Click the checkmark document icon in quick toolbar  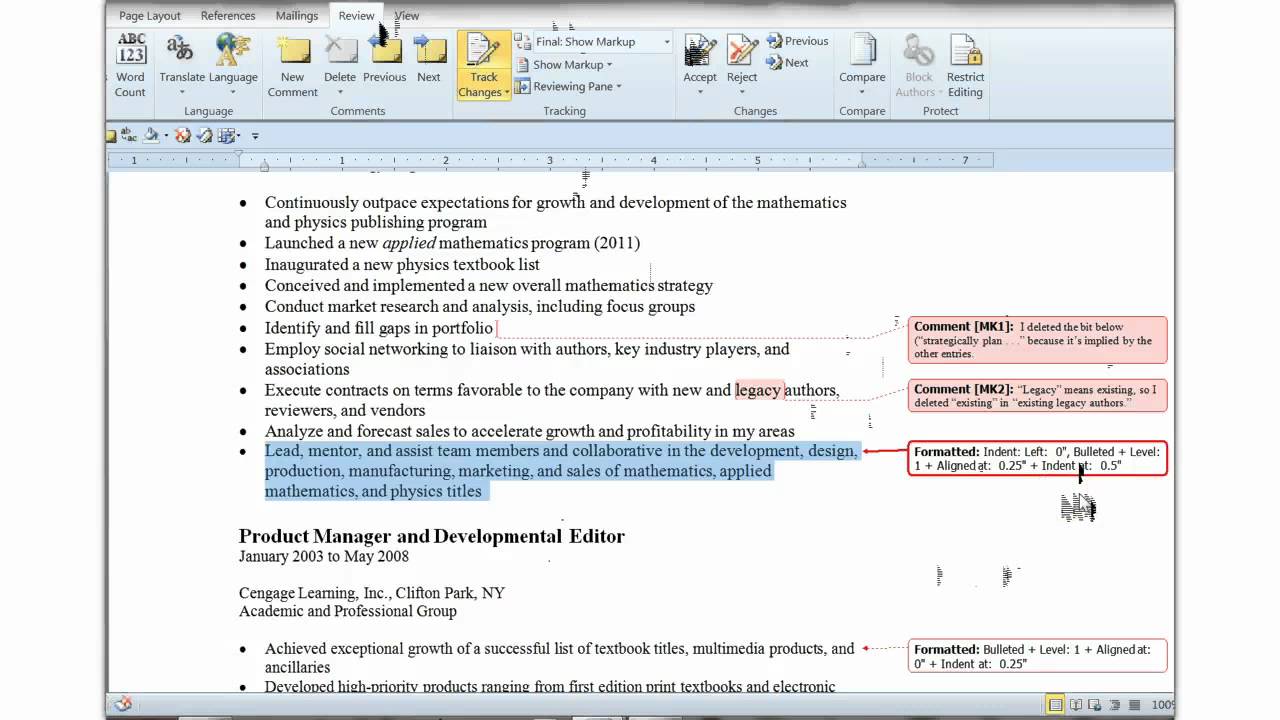tap(204, 135)
